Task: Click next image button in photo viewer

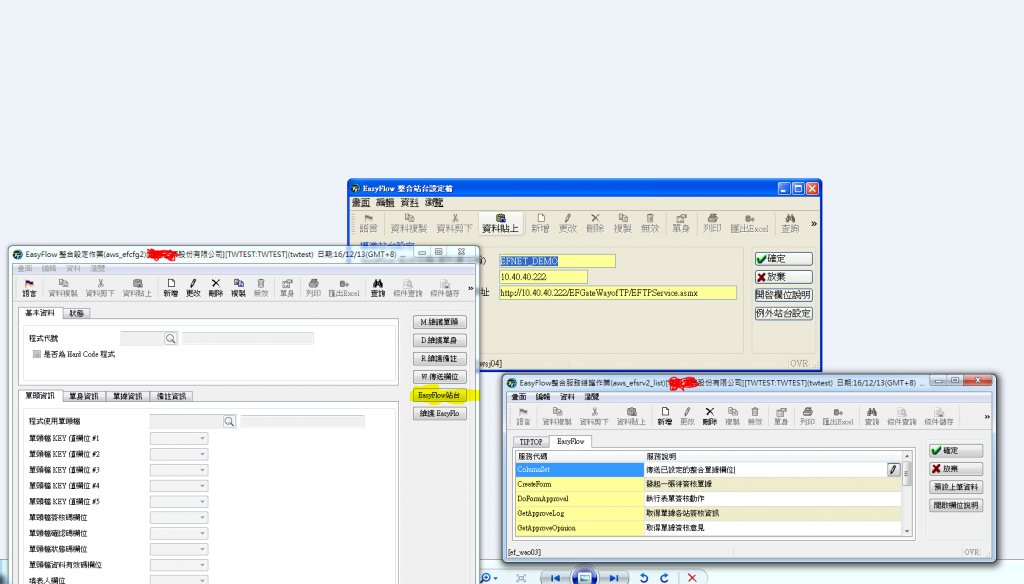Action: pos(614,578)
